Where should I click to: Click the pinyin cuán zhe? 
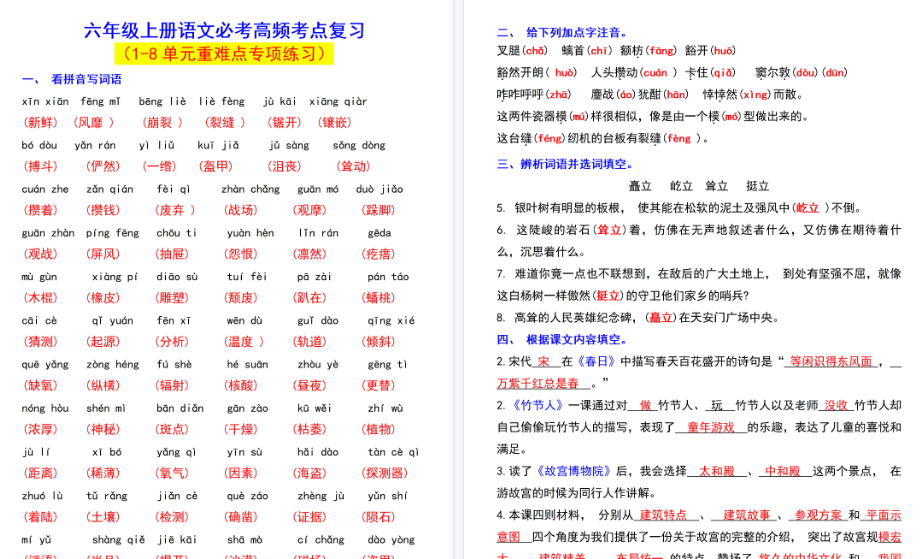[x=45, y=189]
